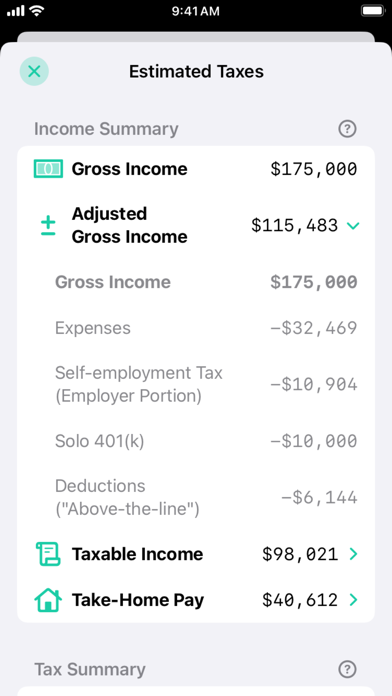Select the Solo 401(k) line item
Image resolution: width=392 pixels, height=696 pixels.
[x=206, y=441]
